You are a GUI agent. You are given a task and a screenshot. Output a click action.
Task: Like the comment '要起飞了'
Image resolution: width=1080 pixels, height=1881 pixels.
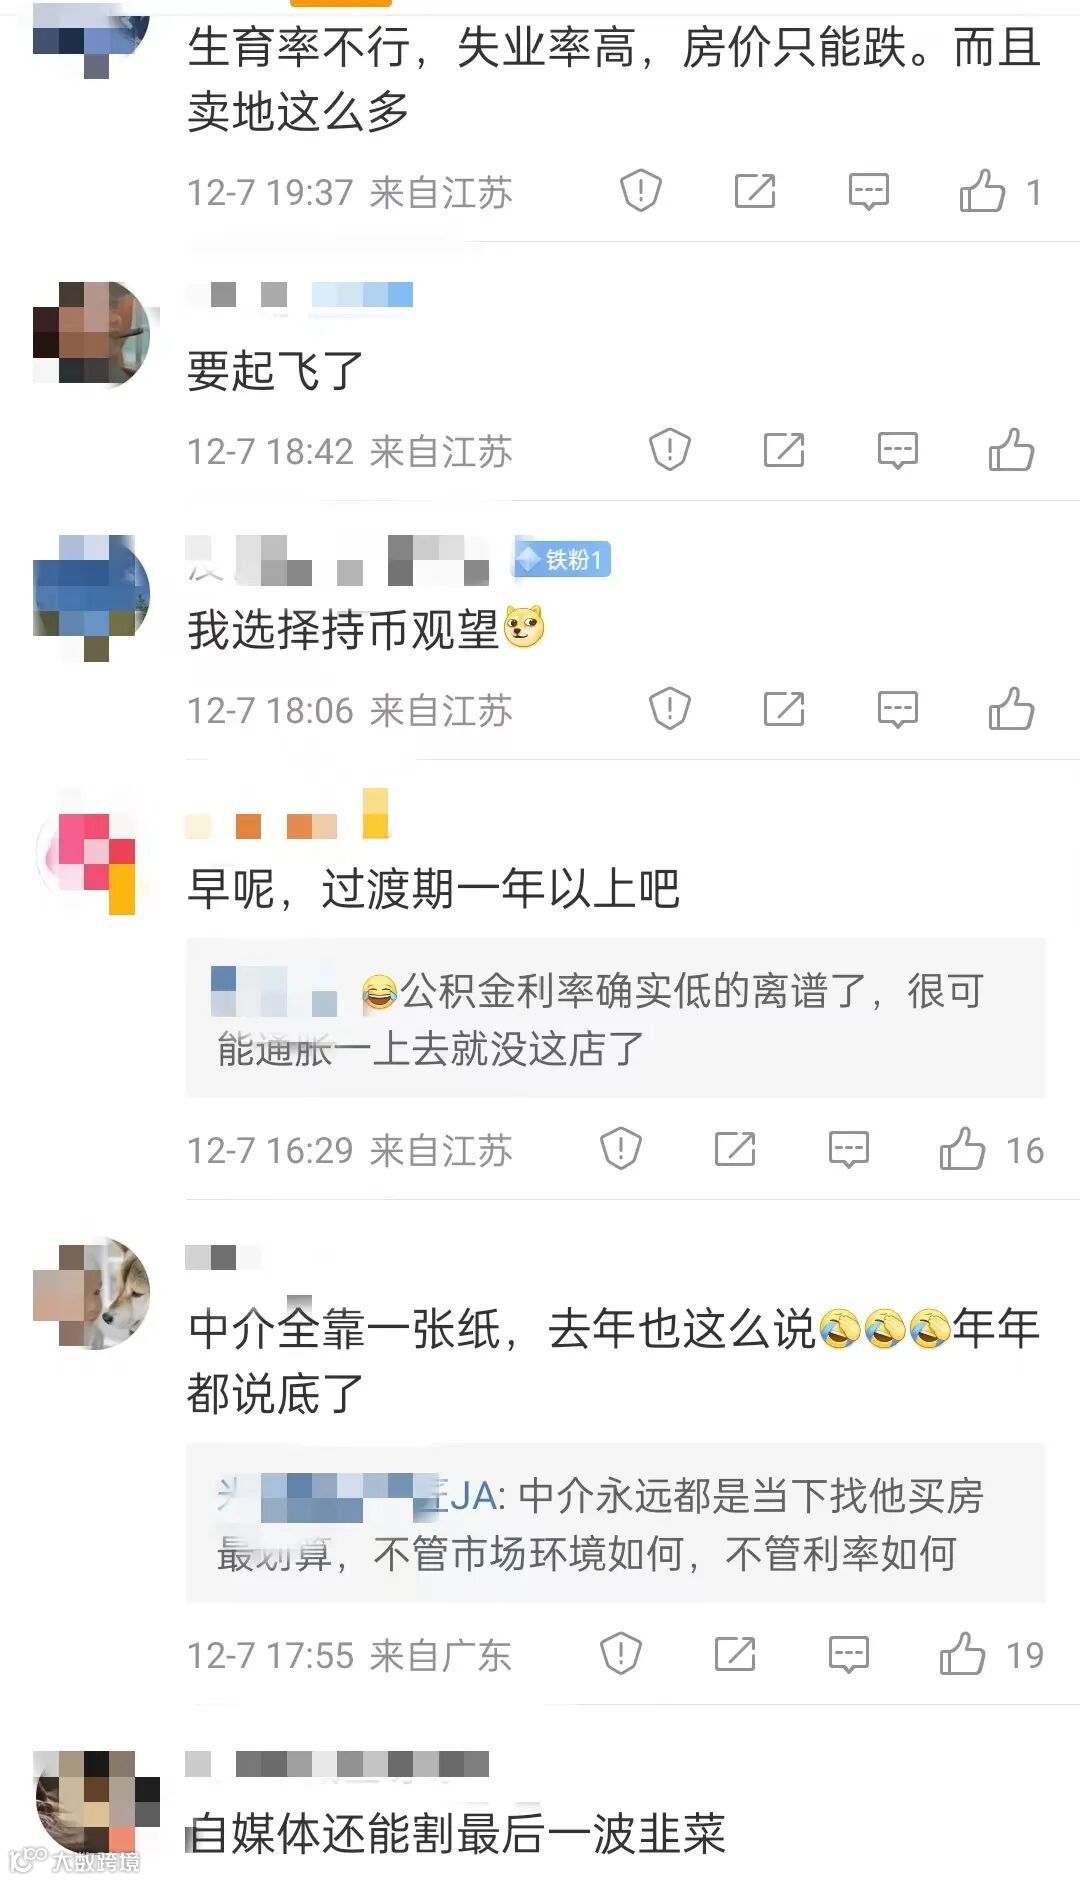point(1011,450)
